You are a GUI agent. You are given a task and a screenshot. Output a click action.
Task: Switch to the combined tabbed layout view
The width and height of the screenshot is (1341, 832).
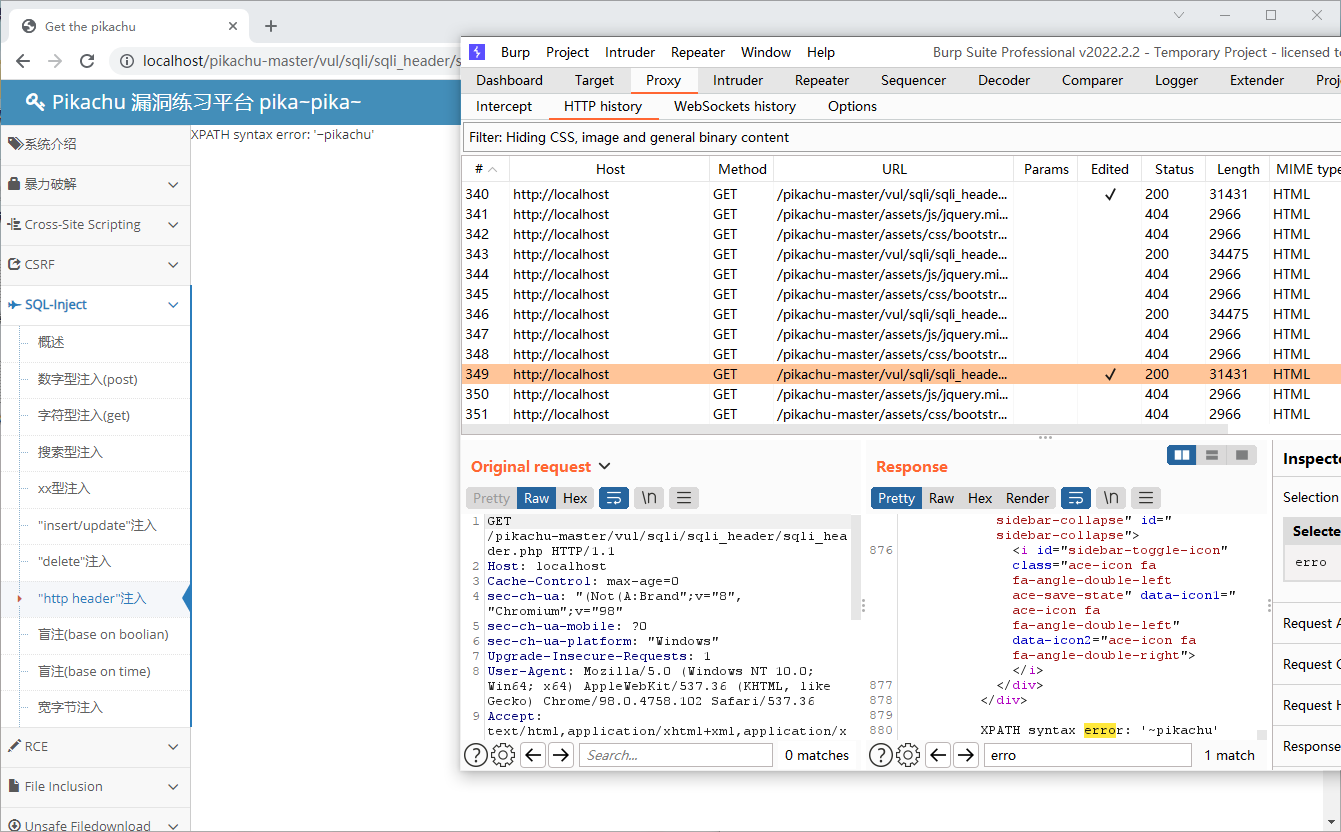(1242, 455)
